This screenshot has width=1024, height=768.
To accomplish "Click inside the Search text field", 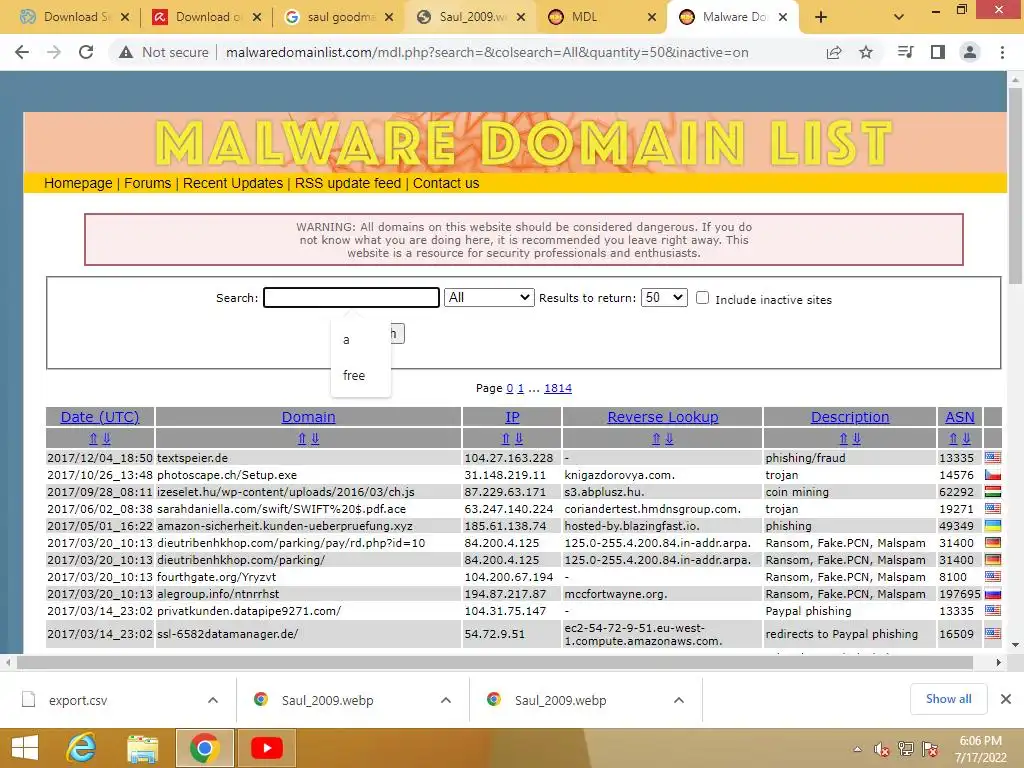I will pos(351,298).
